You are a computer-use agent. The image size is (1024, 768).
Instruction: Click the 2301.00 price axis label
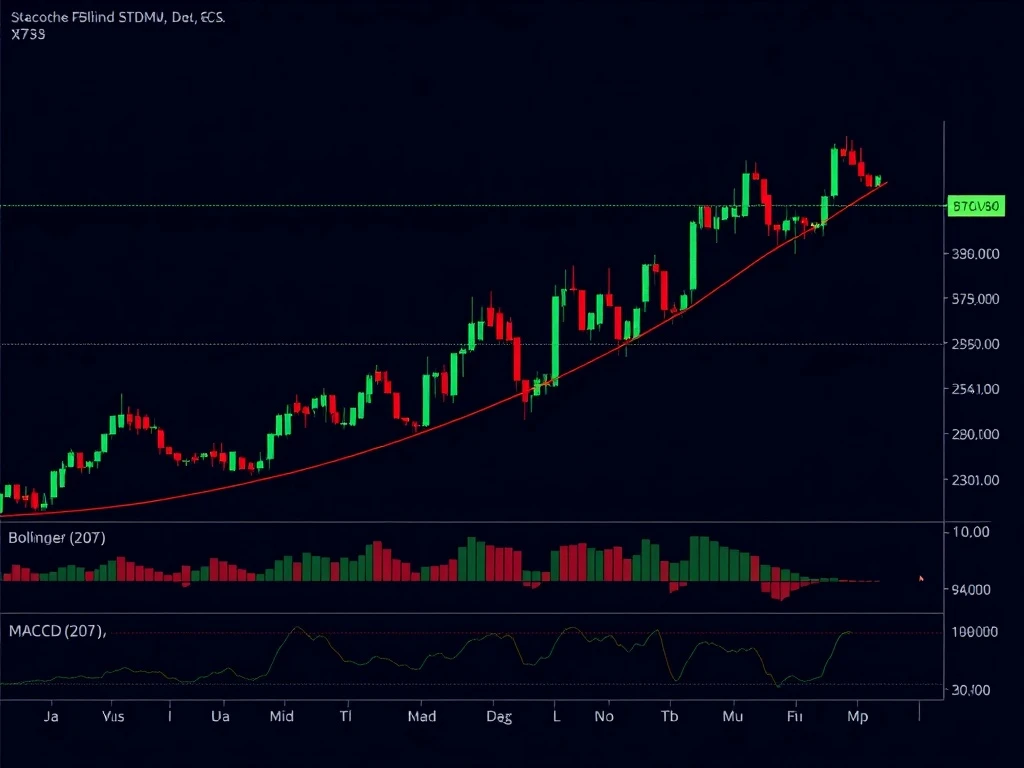976,480
